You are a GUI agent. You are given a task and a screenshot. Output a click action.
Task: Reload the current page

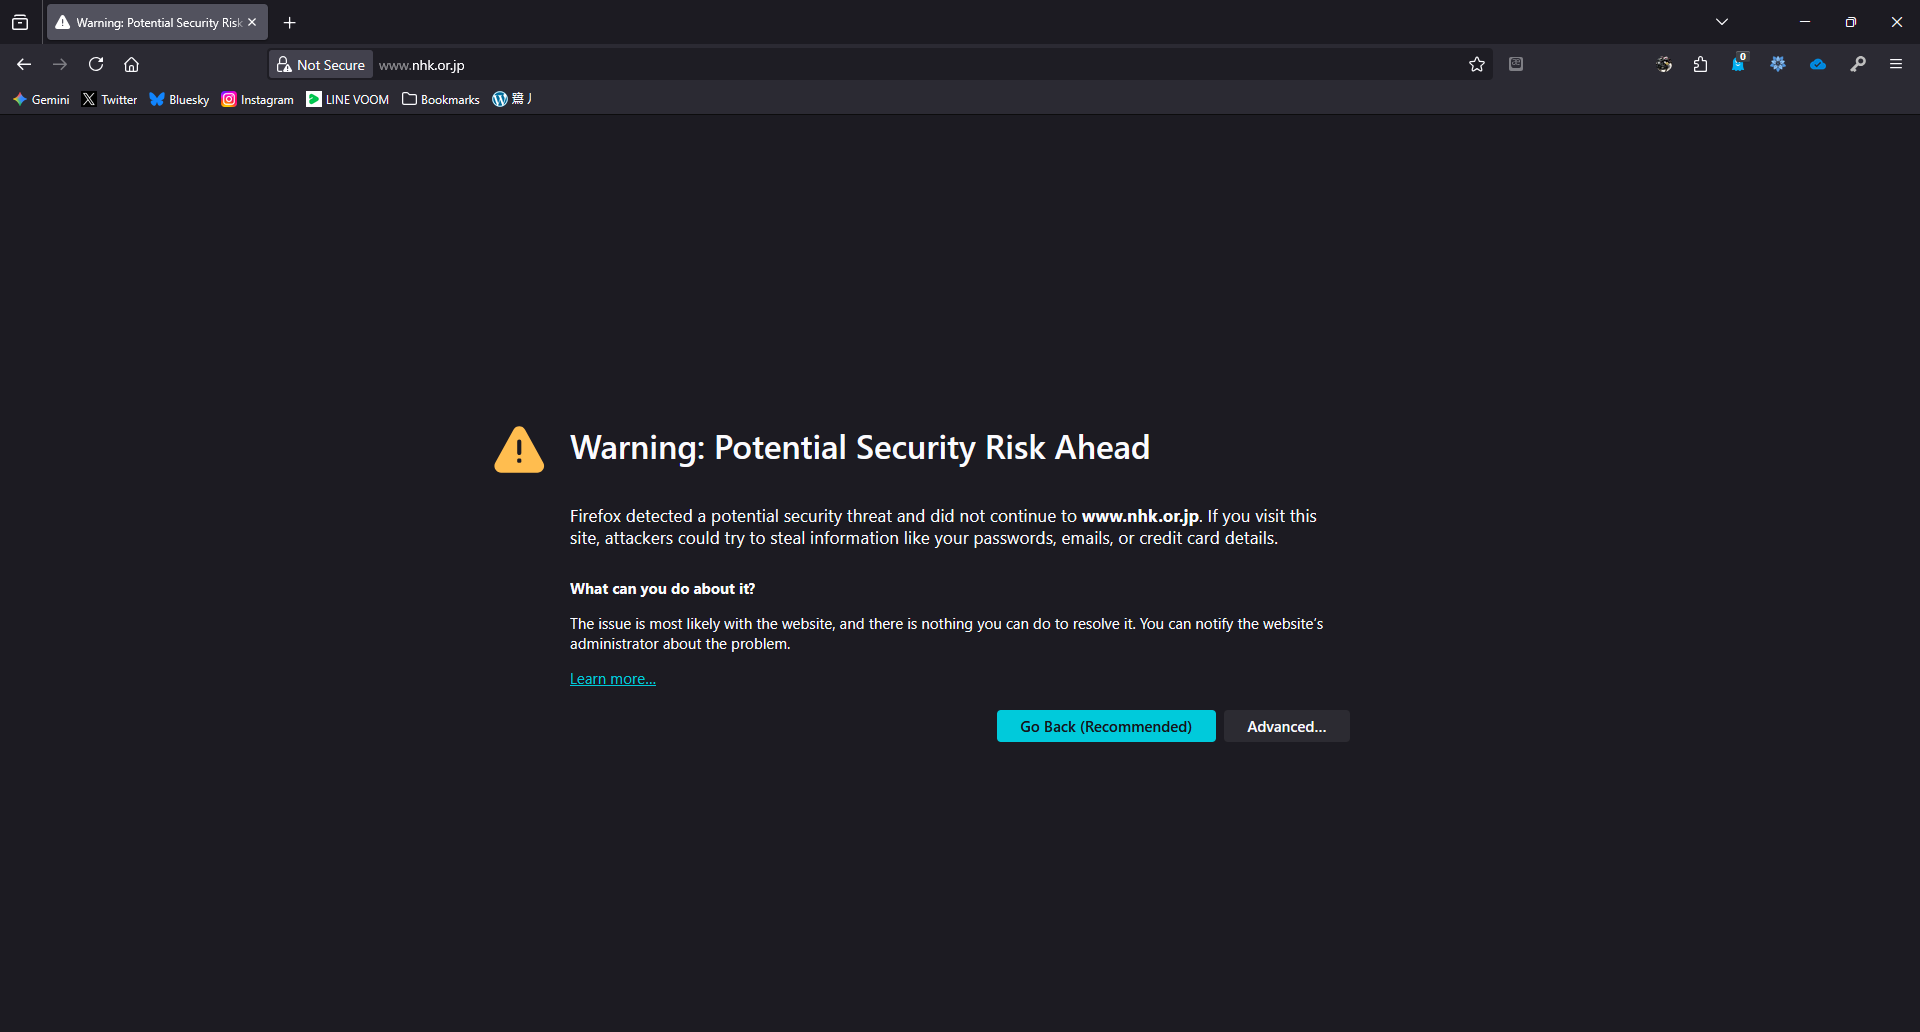tap(96, 64)
